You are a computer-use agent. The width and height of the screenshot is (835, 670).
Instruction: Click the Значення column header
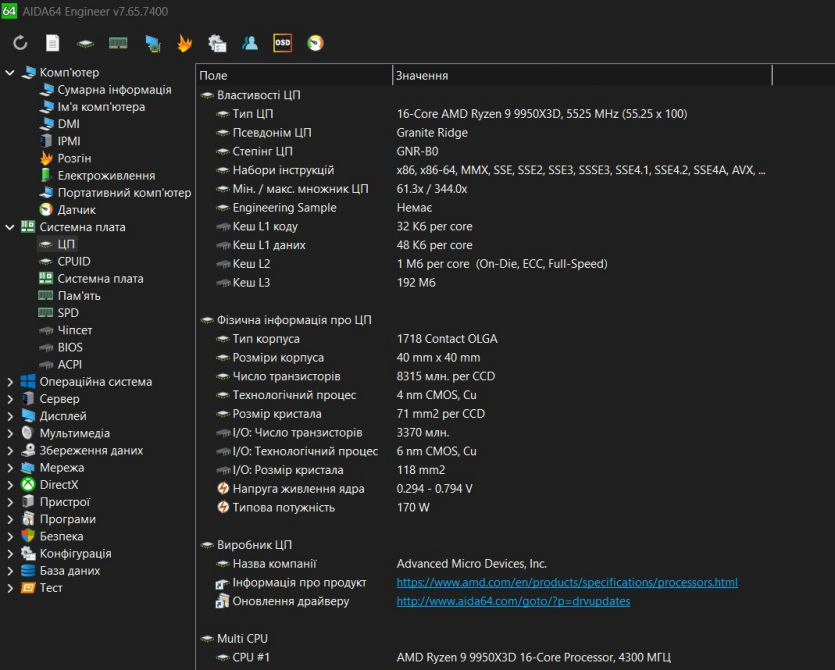click(580, 76)
